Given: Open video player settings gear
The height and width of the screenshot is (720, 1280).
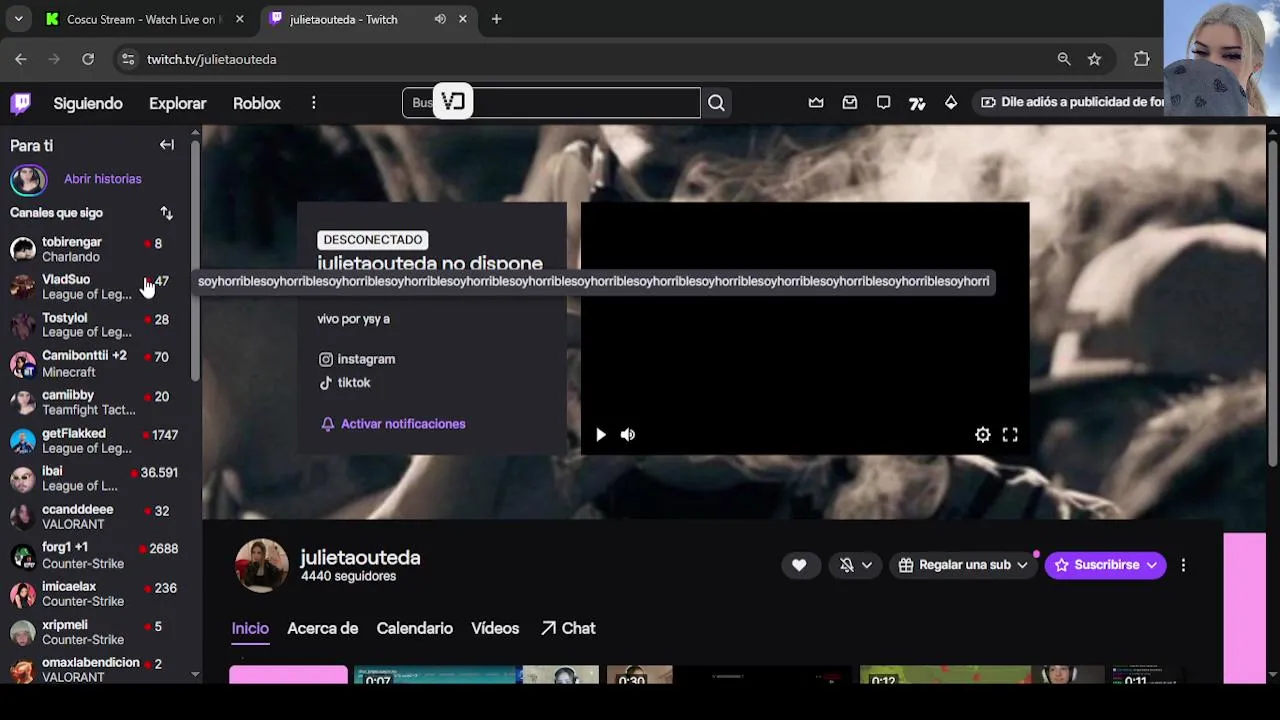Looking at the screenshot, I should click(x=983, y=434).
